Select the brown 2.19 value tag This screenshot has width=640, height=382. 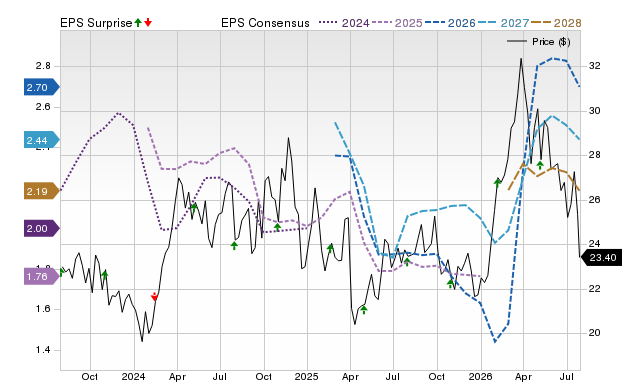pyautogui.click(x=42, y=191)
